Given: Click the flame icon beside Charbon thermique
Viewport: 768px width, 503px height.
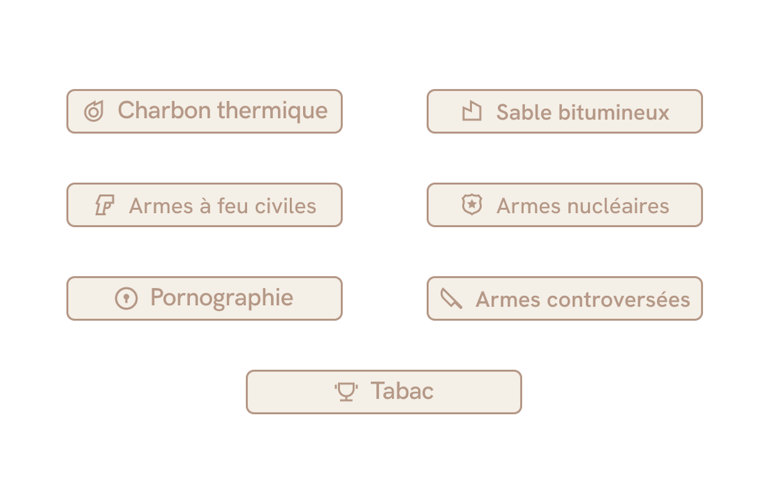Looking at the screenshot, I should (x=94, y=111).
